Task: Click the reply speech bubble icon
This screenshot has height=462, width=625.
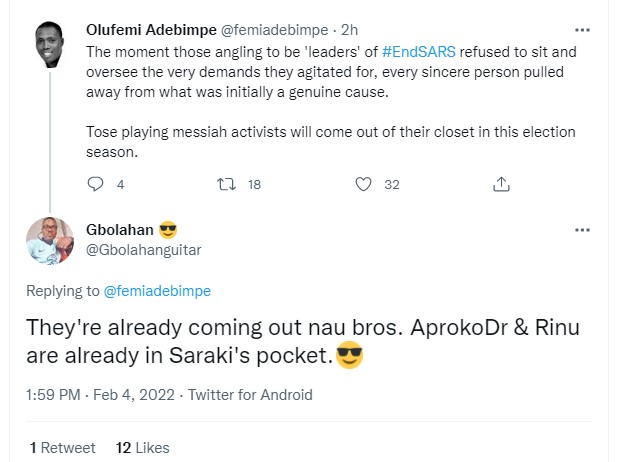Action: coord(96,184)
